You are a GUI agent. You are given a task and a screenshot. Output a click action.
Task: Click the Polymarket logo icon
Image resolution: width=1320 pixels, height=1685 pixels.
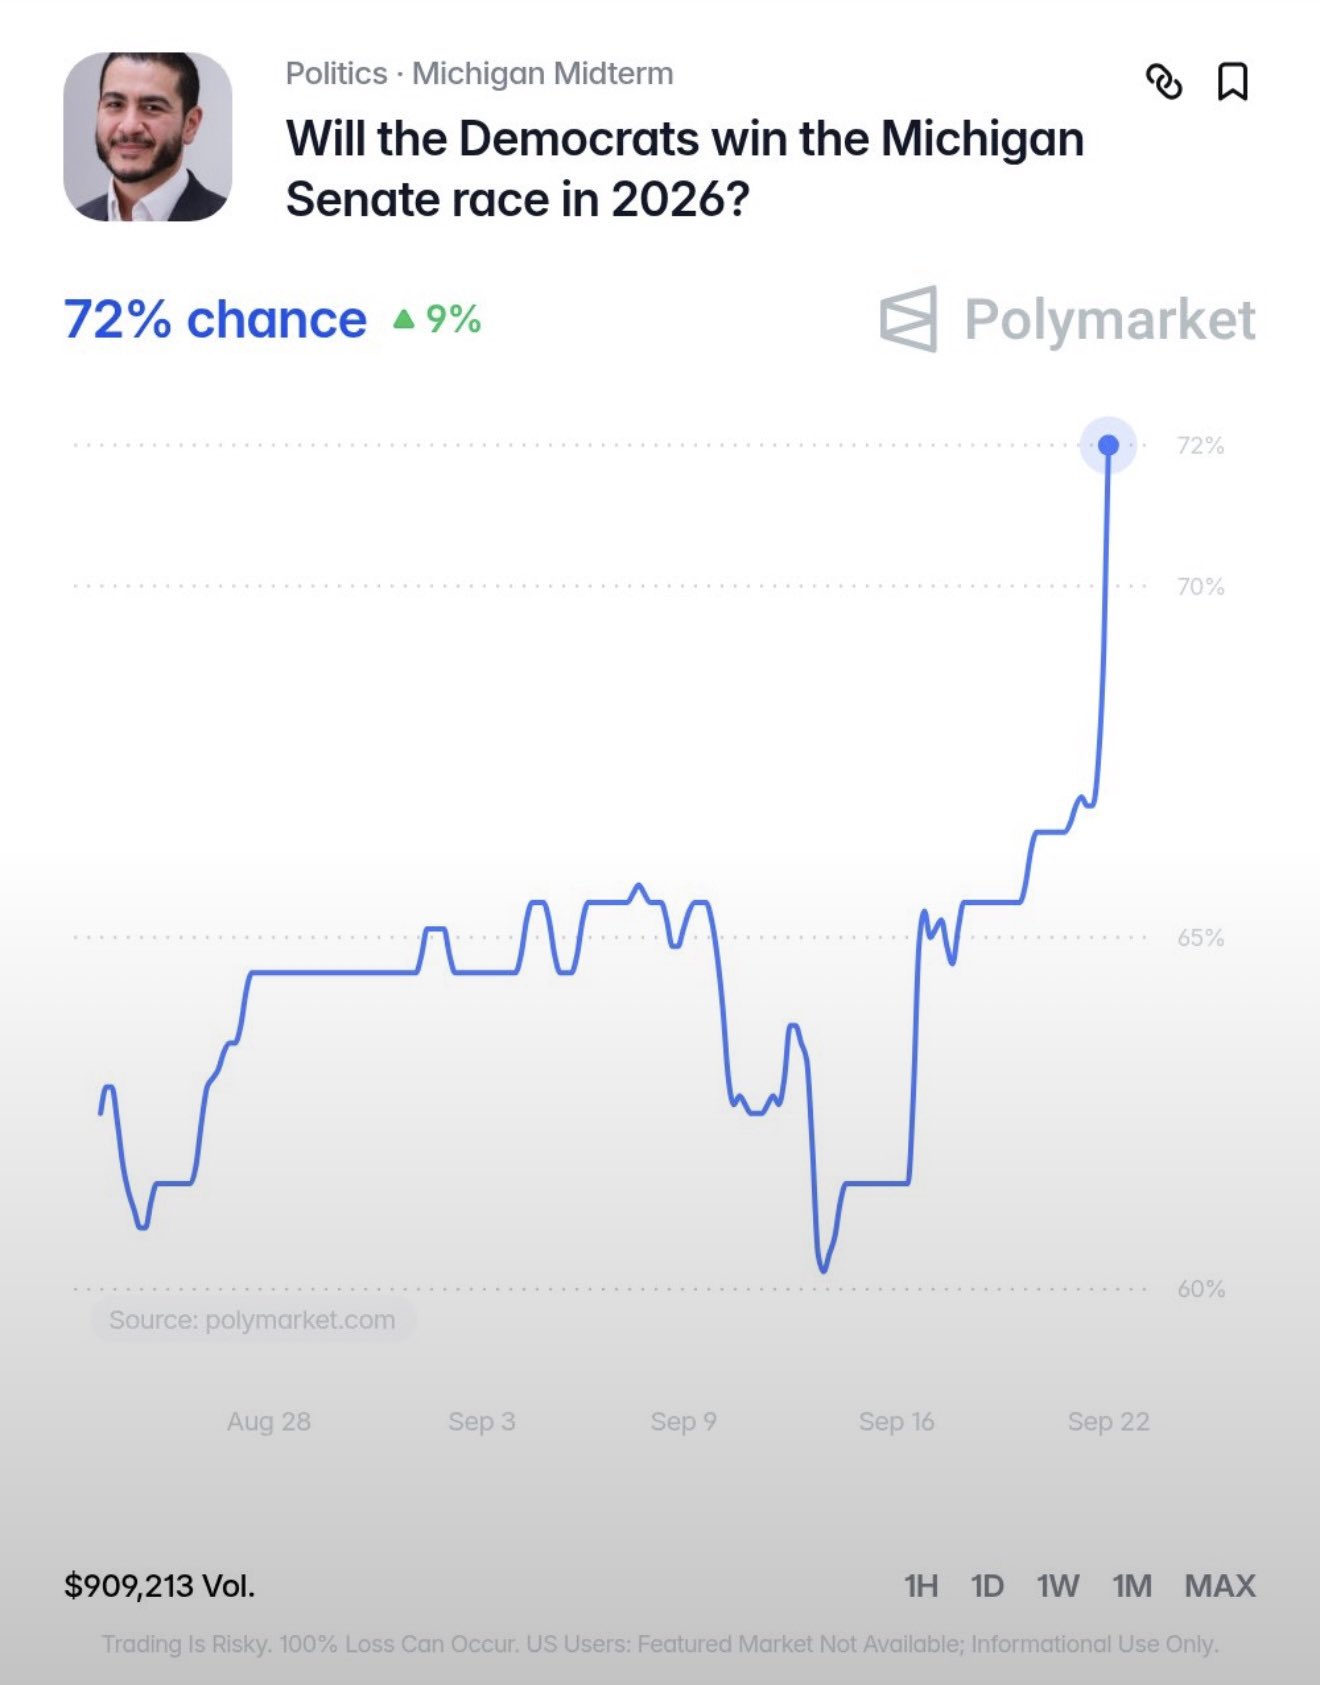coord(909,319)
